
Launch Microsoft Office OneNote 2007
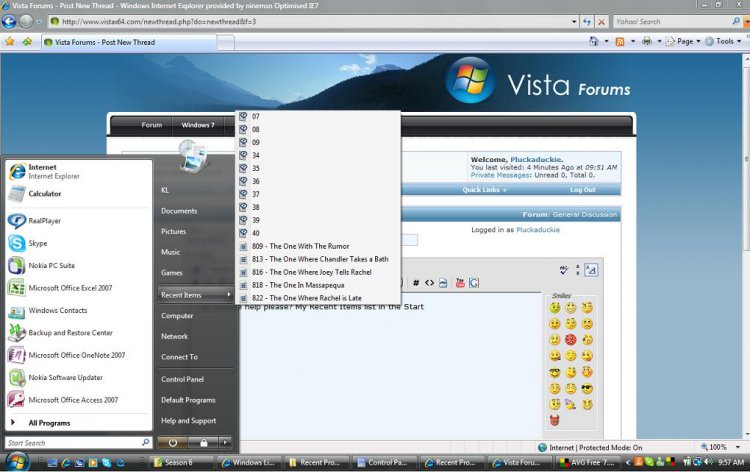click(x=79, y=355)
